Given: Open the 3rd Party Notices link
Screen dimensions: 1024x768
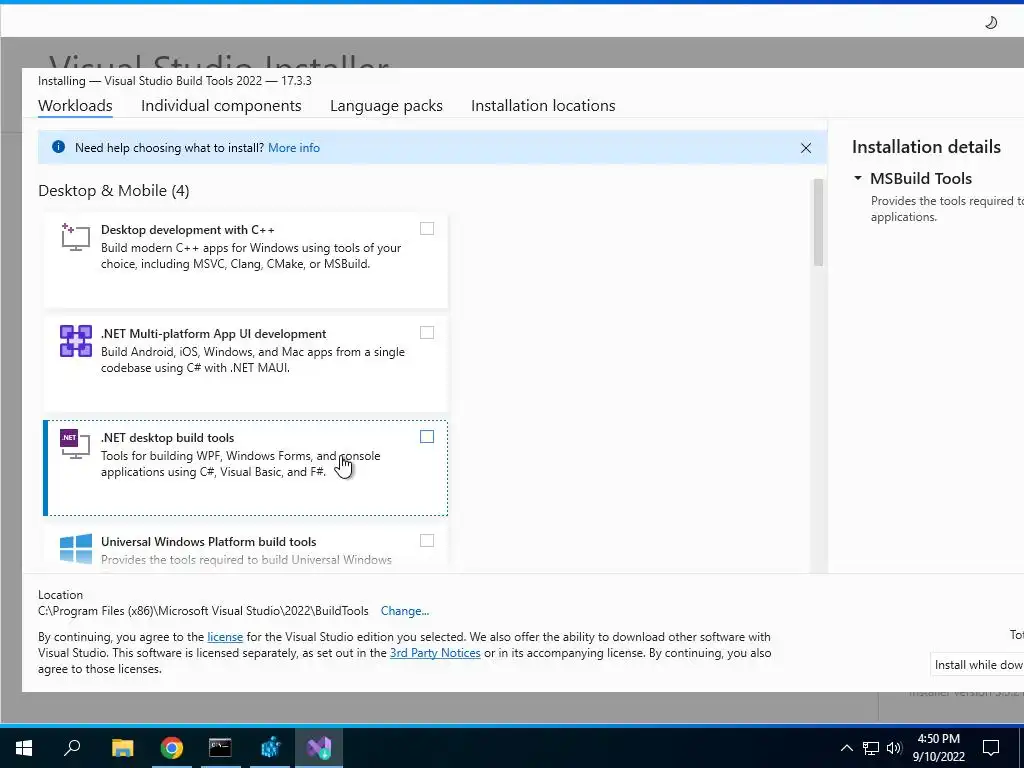Looking at the screenshot, I should pyautogui.click(x=435, y=653).
